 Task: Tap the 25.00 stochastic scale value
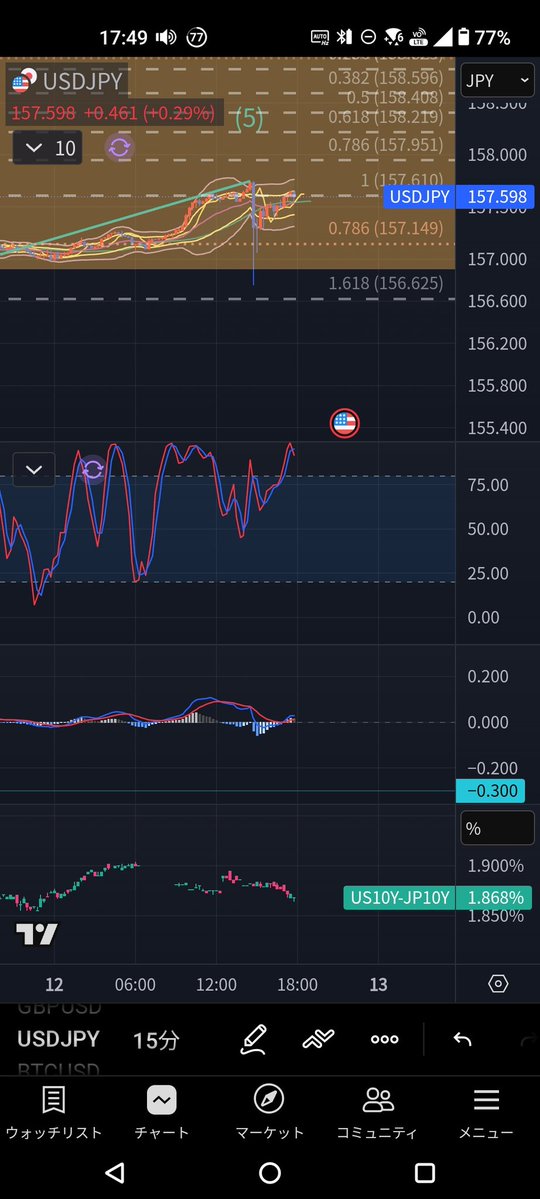[x=488, y=574]
